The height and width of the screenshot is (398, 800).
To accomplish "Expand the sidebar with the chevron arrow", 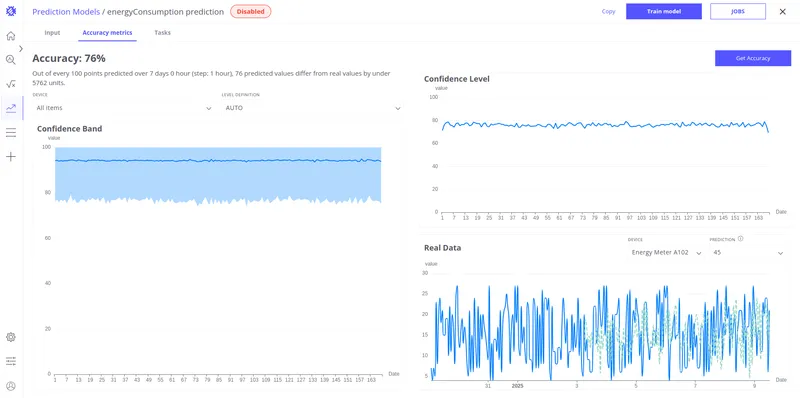I will pyautogui.click(x=21, y=48).
